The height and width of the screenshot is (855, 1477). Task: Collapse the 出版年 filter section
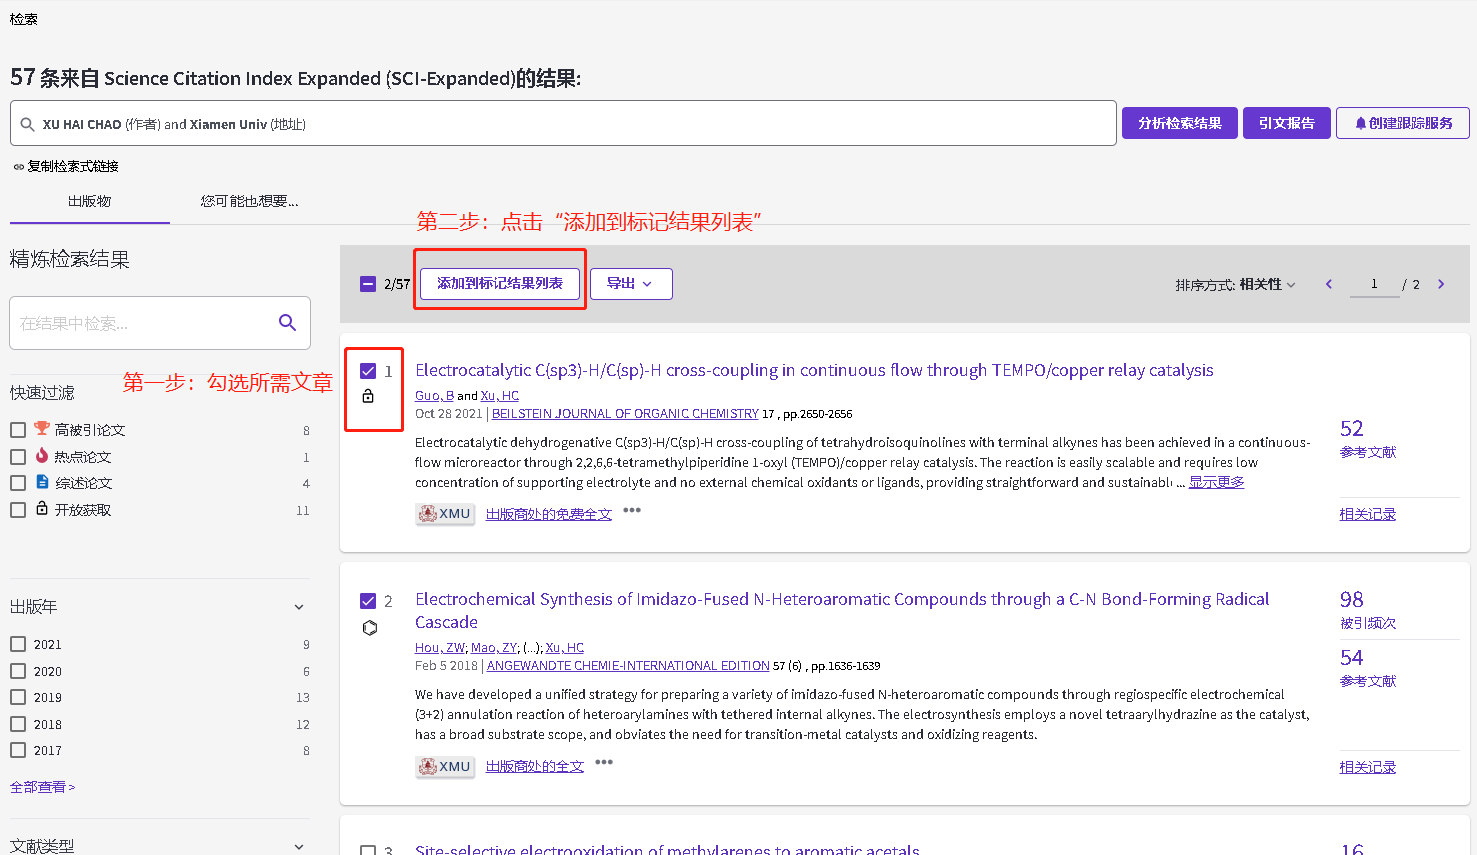(298, 607)
